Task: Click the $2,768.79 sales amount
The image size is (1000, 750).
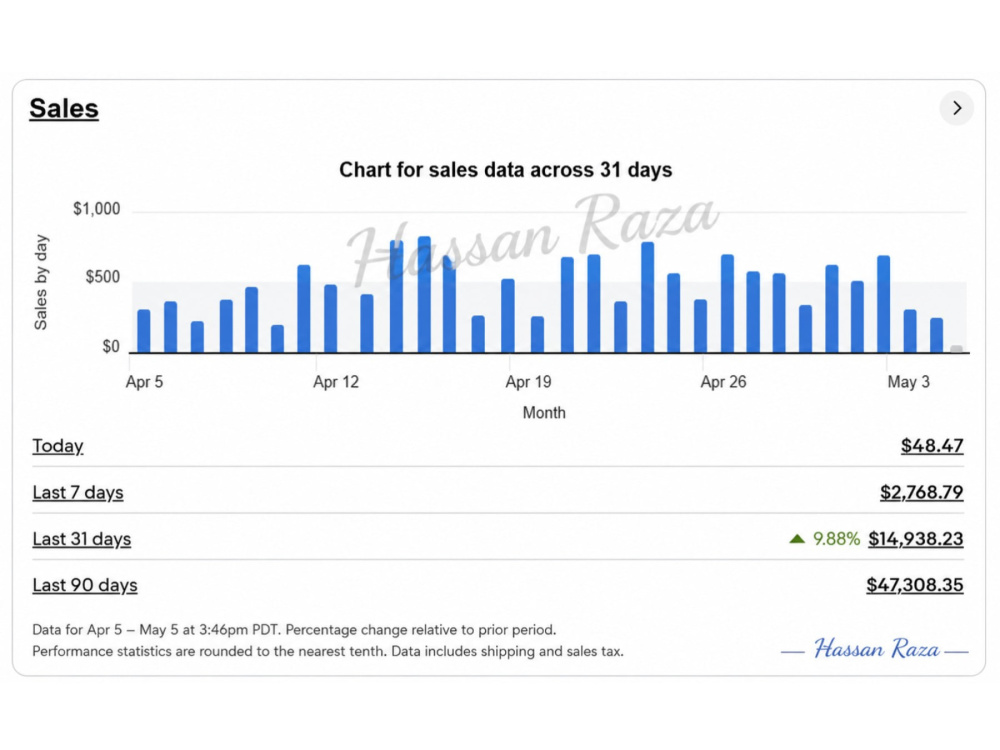Action: click(x=922, y=492)
